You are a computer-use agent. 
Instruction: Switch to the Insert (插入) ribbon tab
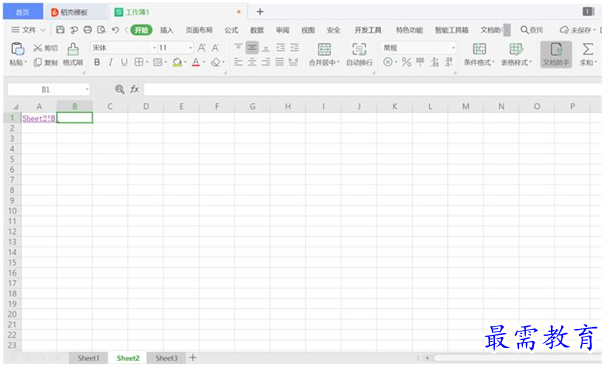point(167,30)
